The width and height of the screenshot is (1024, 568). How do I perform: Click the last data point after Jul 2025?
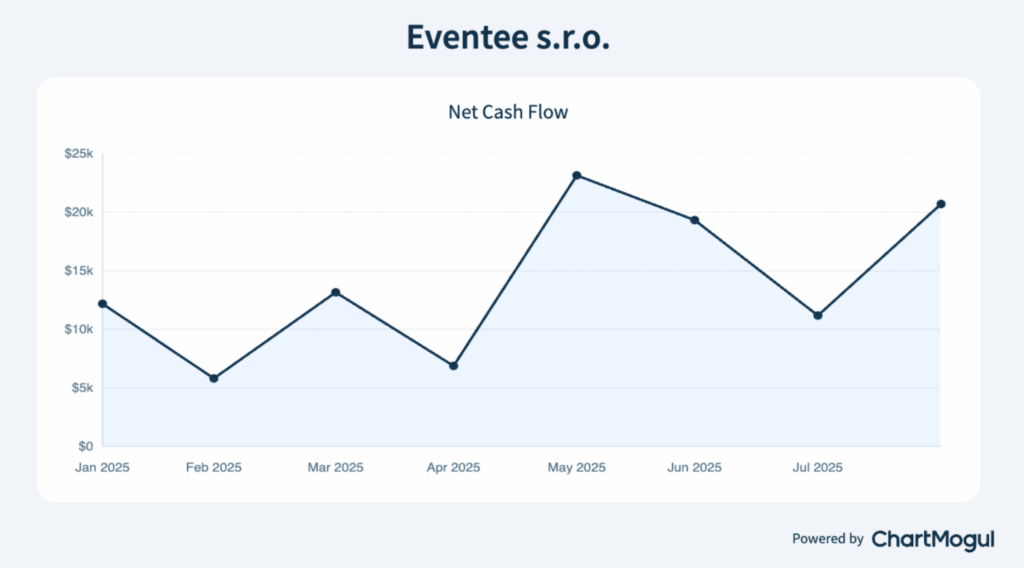[941, 204]
